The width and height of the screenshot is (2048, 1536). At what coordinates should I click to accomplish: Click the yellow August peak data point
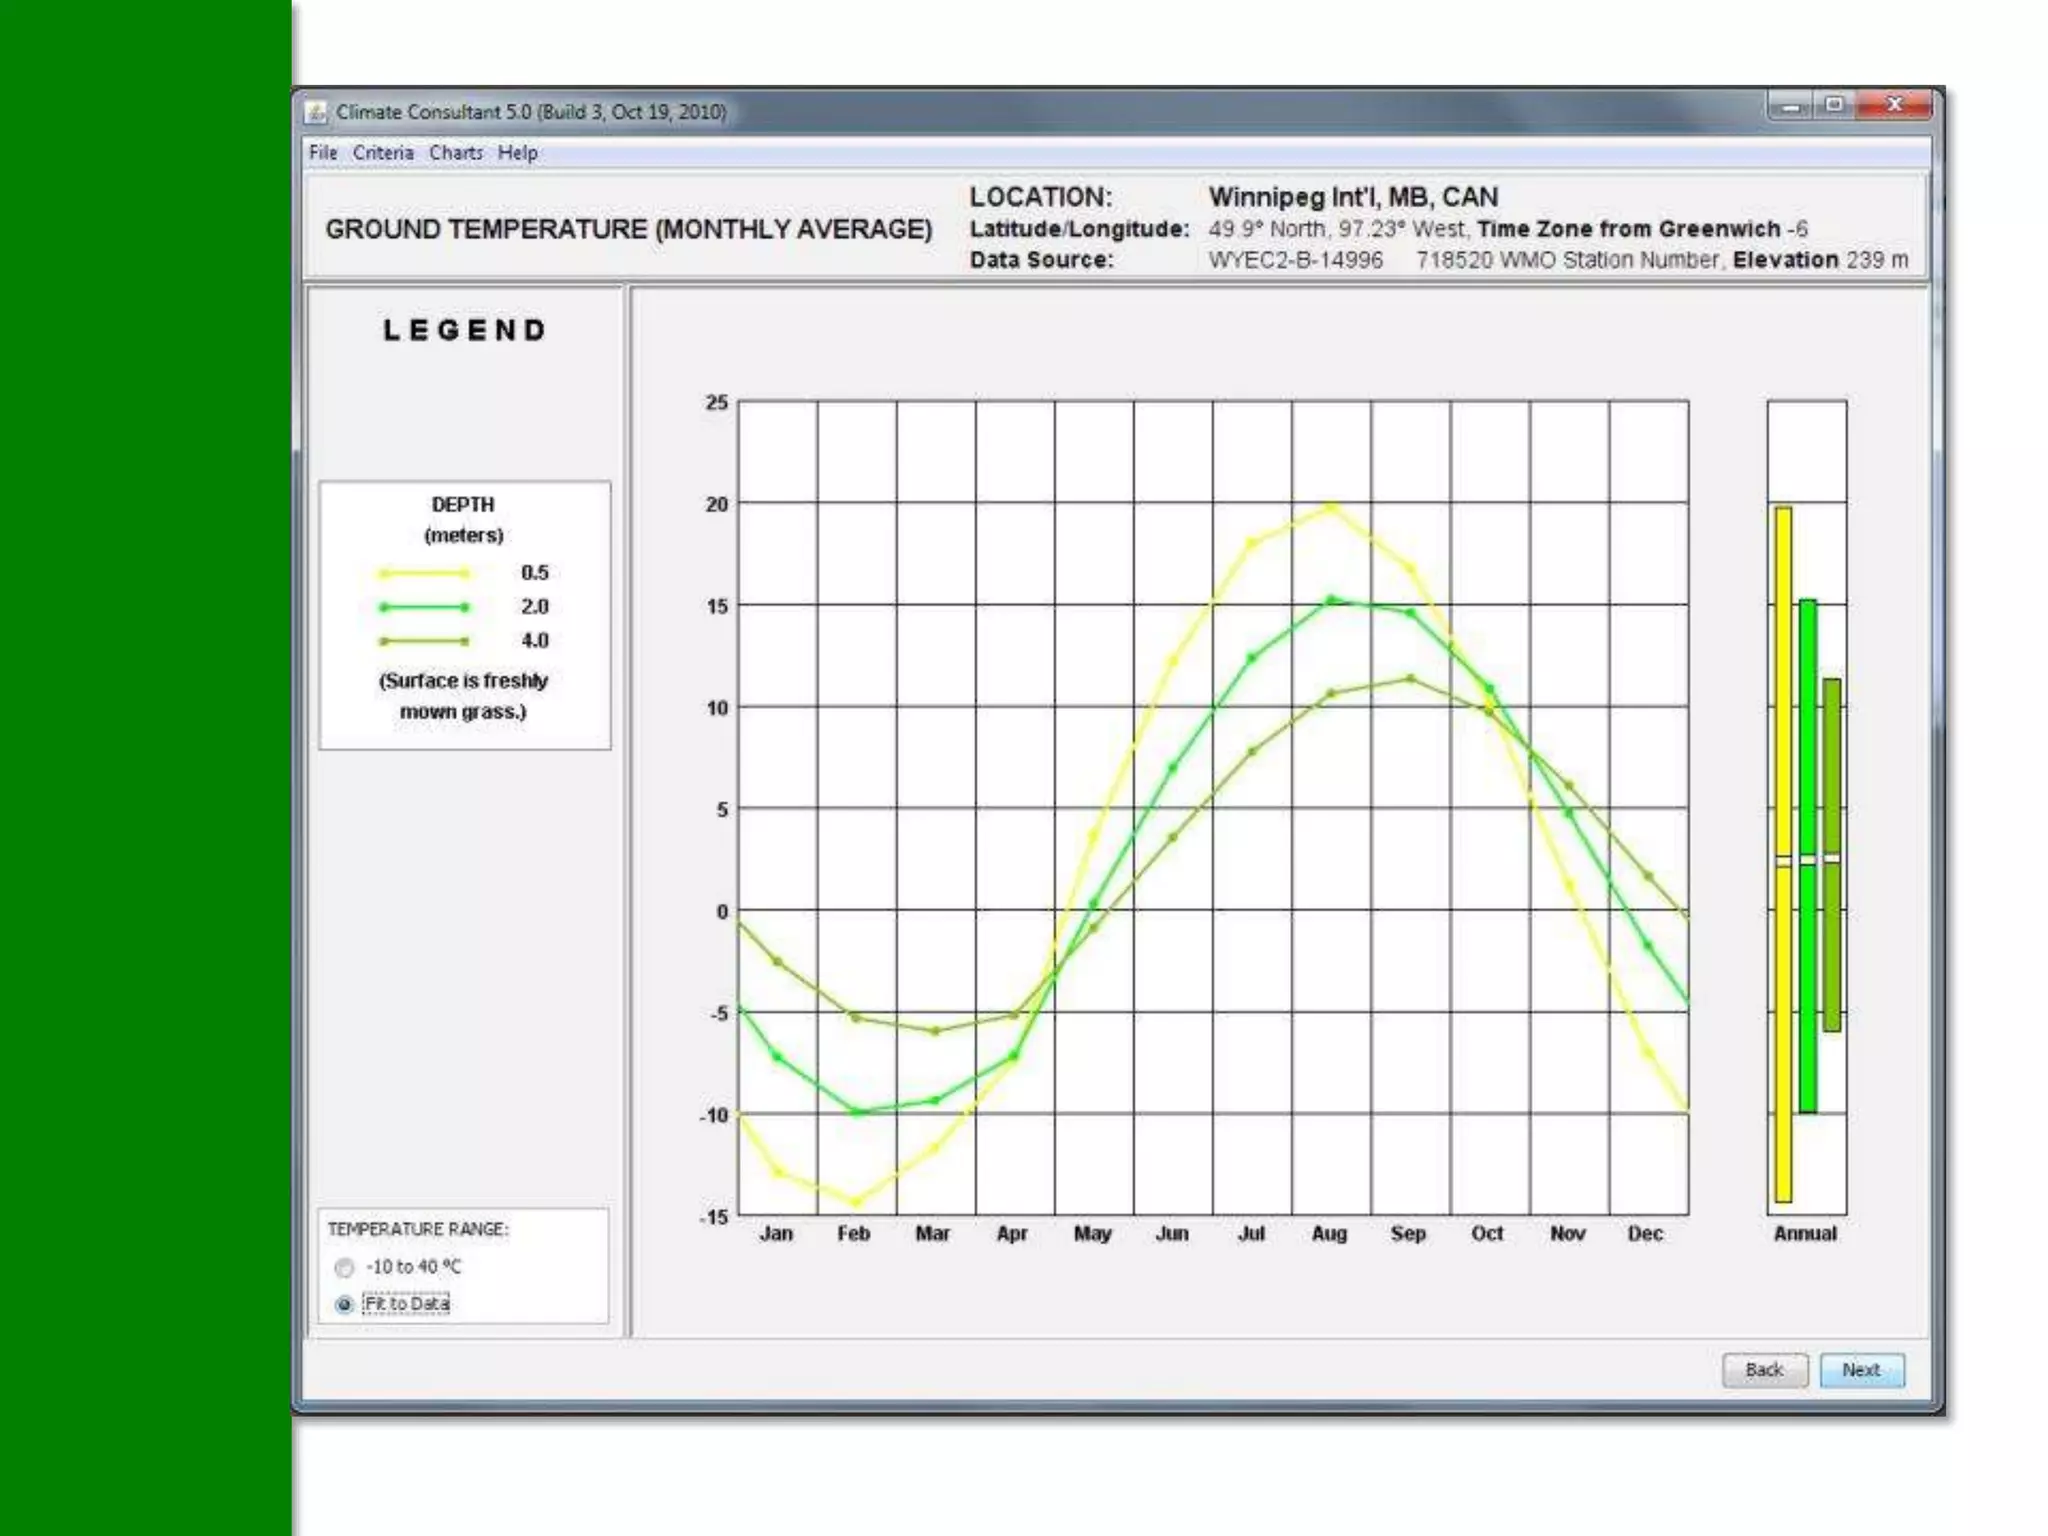pyautogui.click(x=1331, y=507)
